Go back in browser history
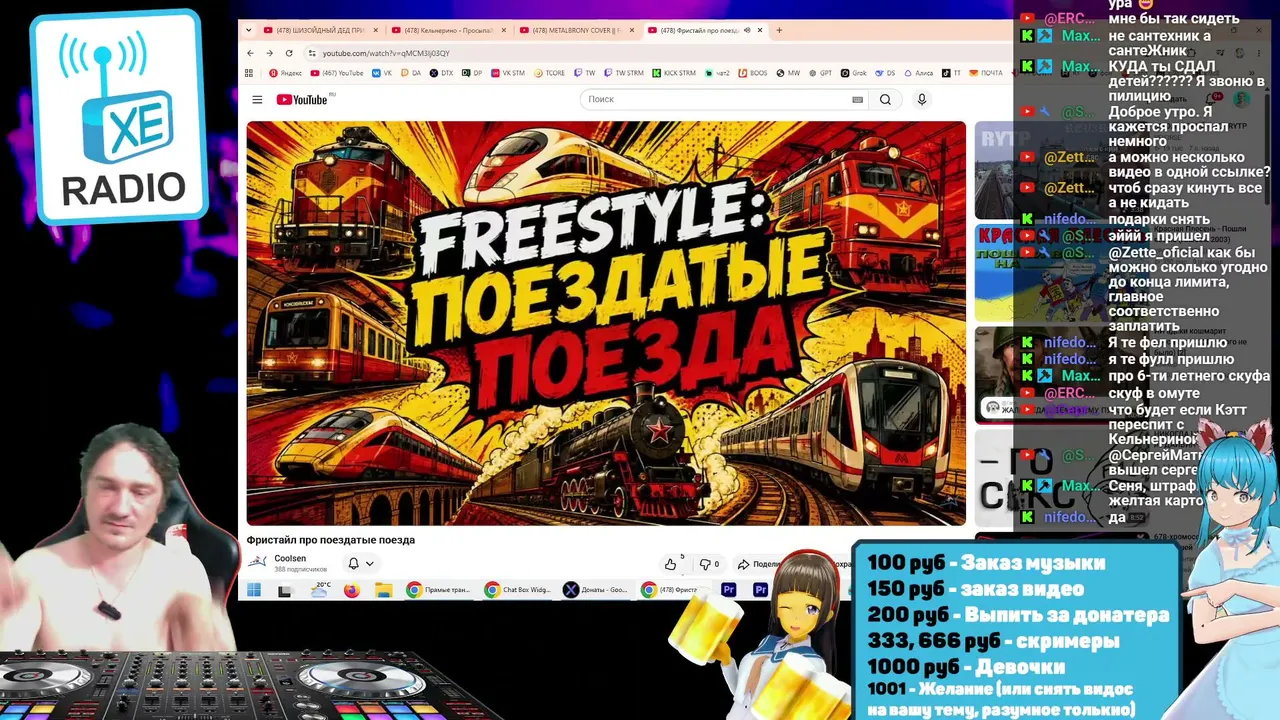Viewport: 1280px width, 720px height. 250,53
